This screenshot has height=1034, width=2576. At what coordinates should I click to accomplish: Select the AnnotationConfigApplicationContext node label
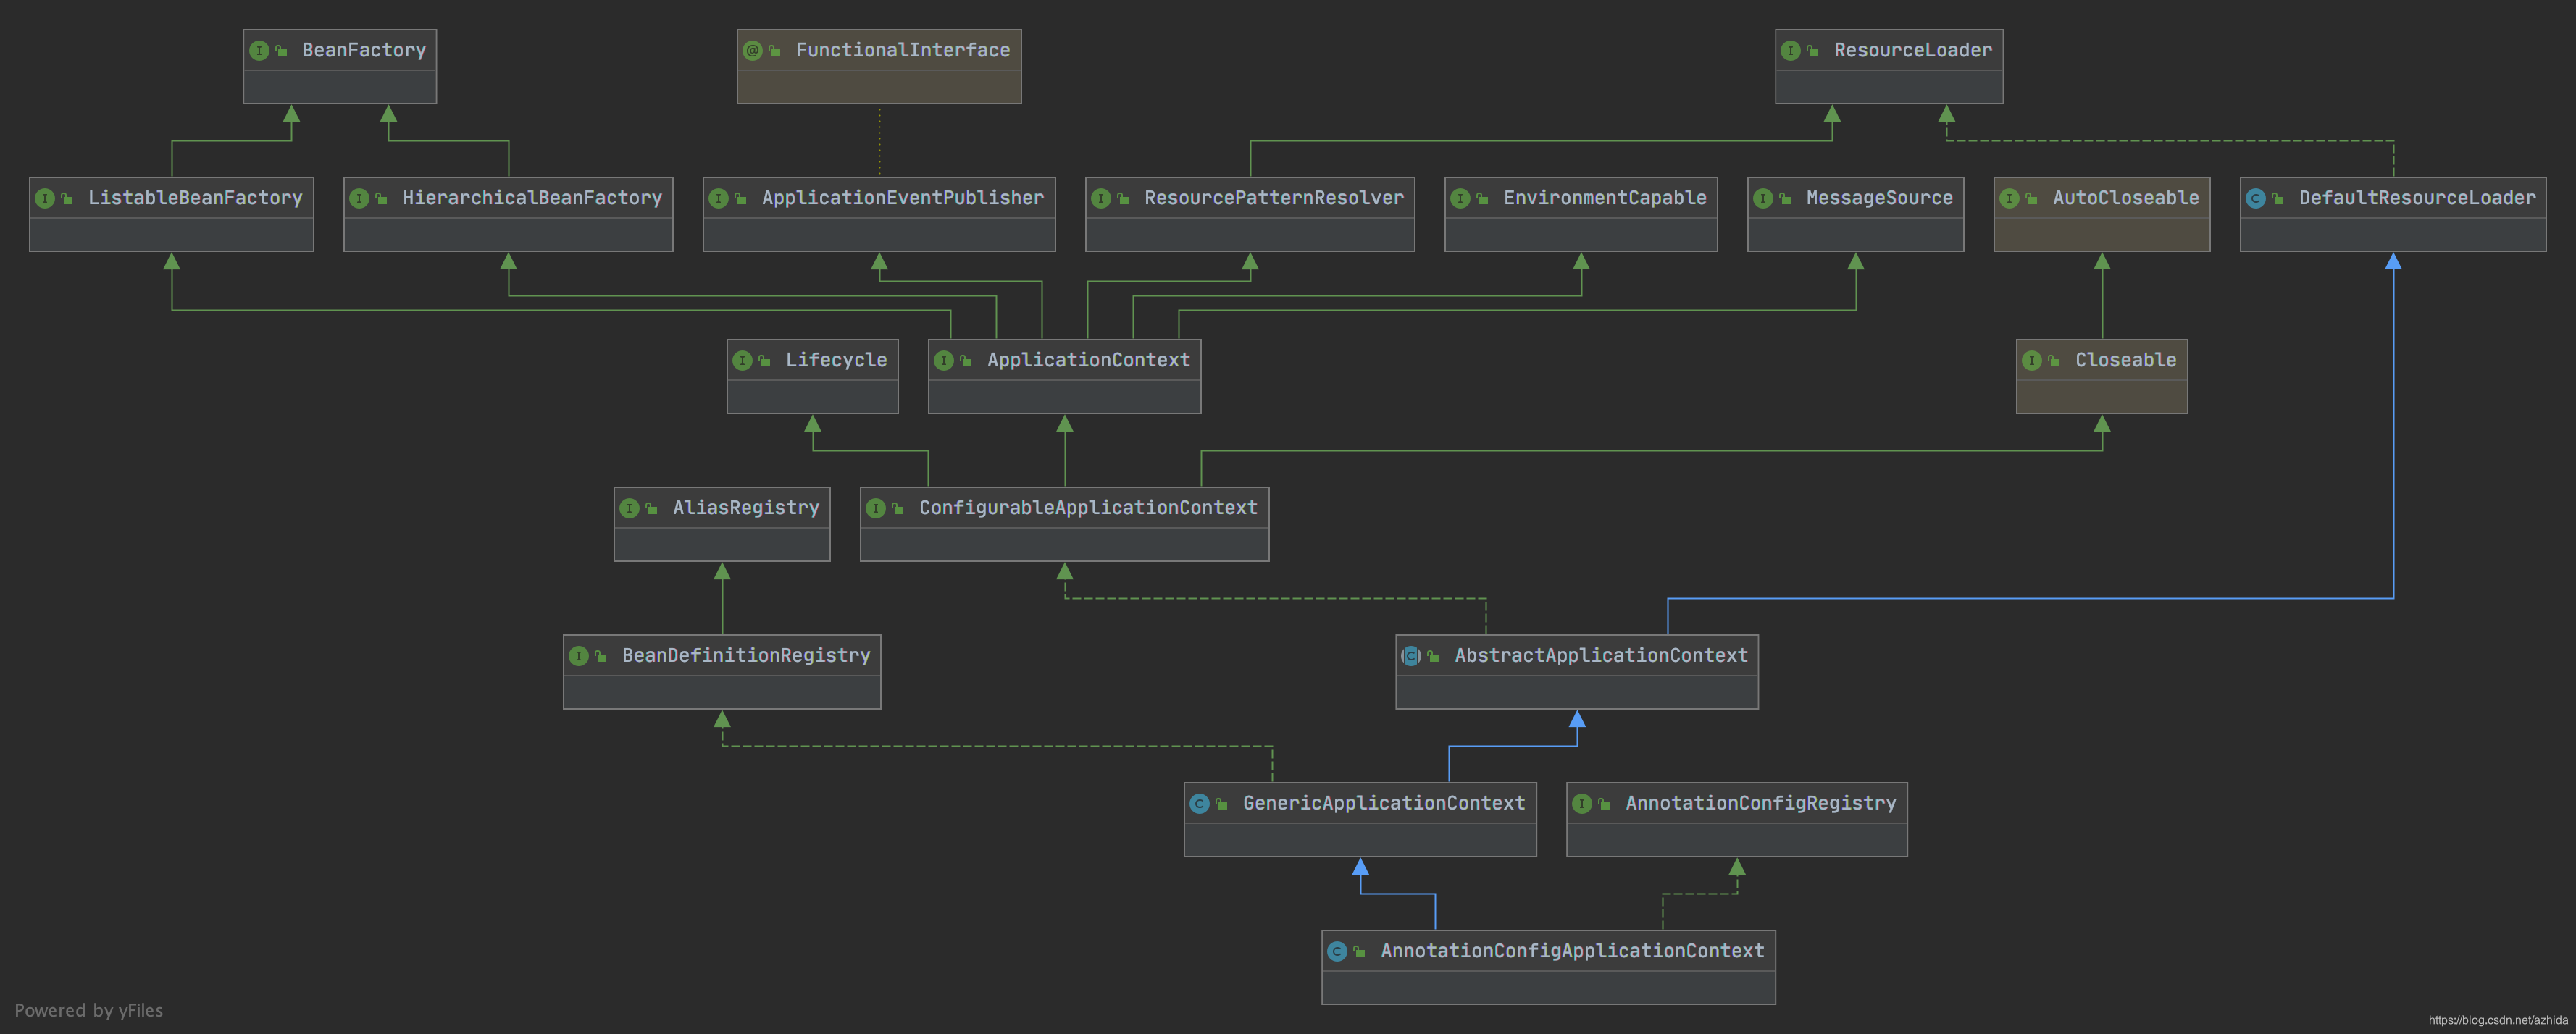pyautogui.click(x=1573, y=951)
